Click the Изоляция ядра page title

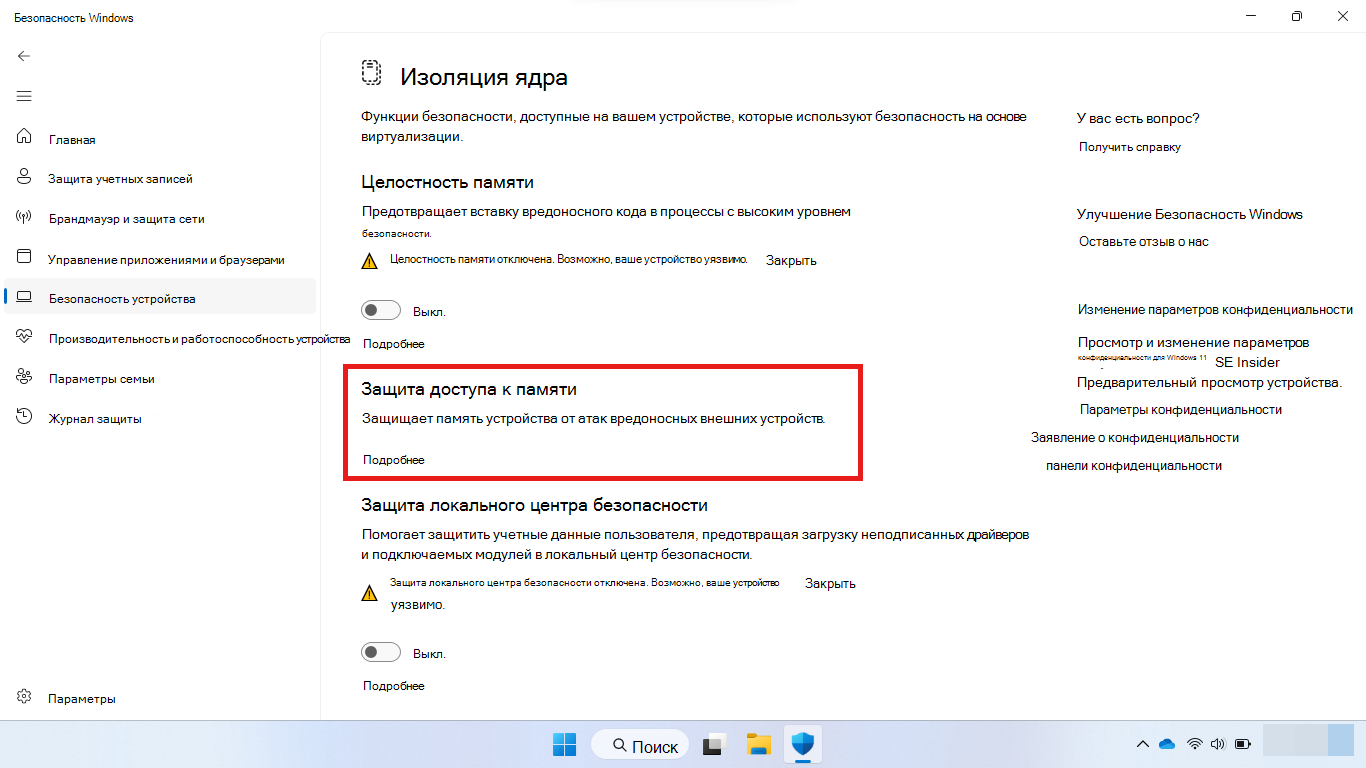[x=484, y=77]
